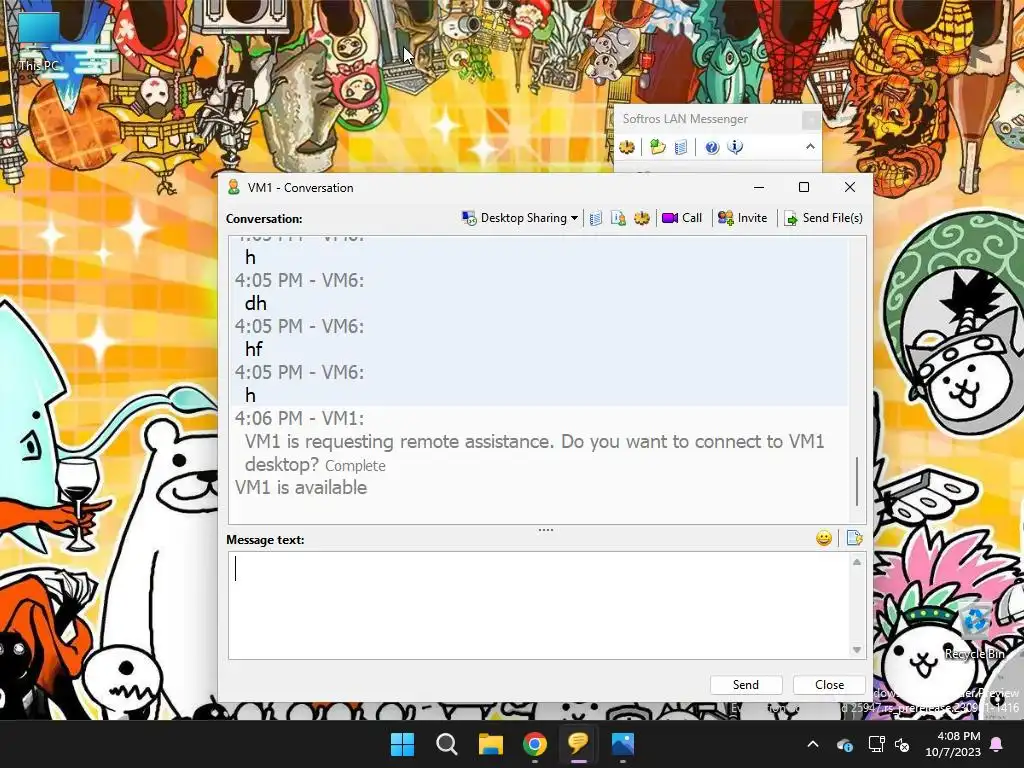Close the conversation with Close button
The image size is (1024, 768).
(829, 684)
